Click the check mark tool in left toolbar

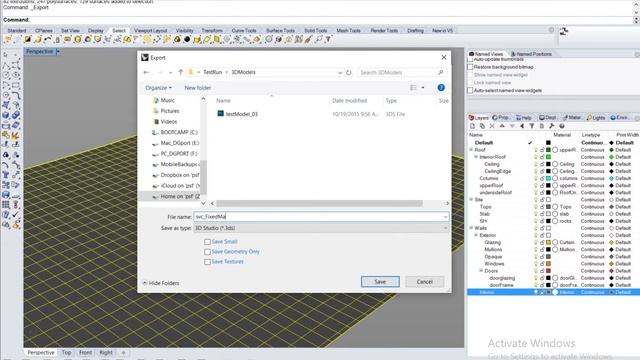16,215
